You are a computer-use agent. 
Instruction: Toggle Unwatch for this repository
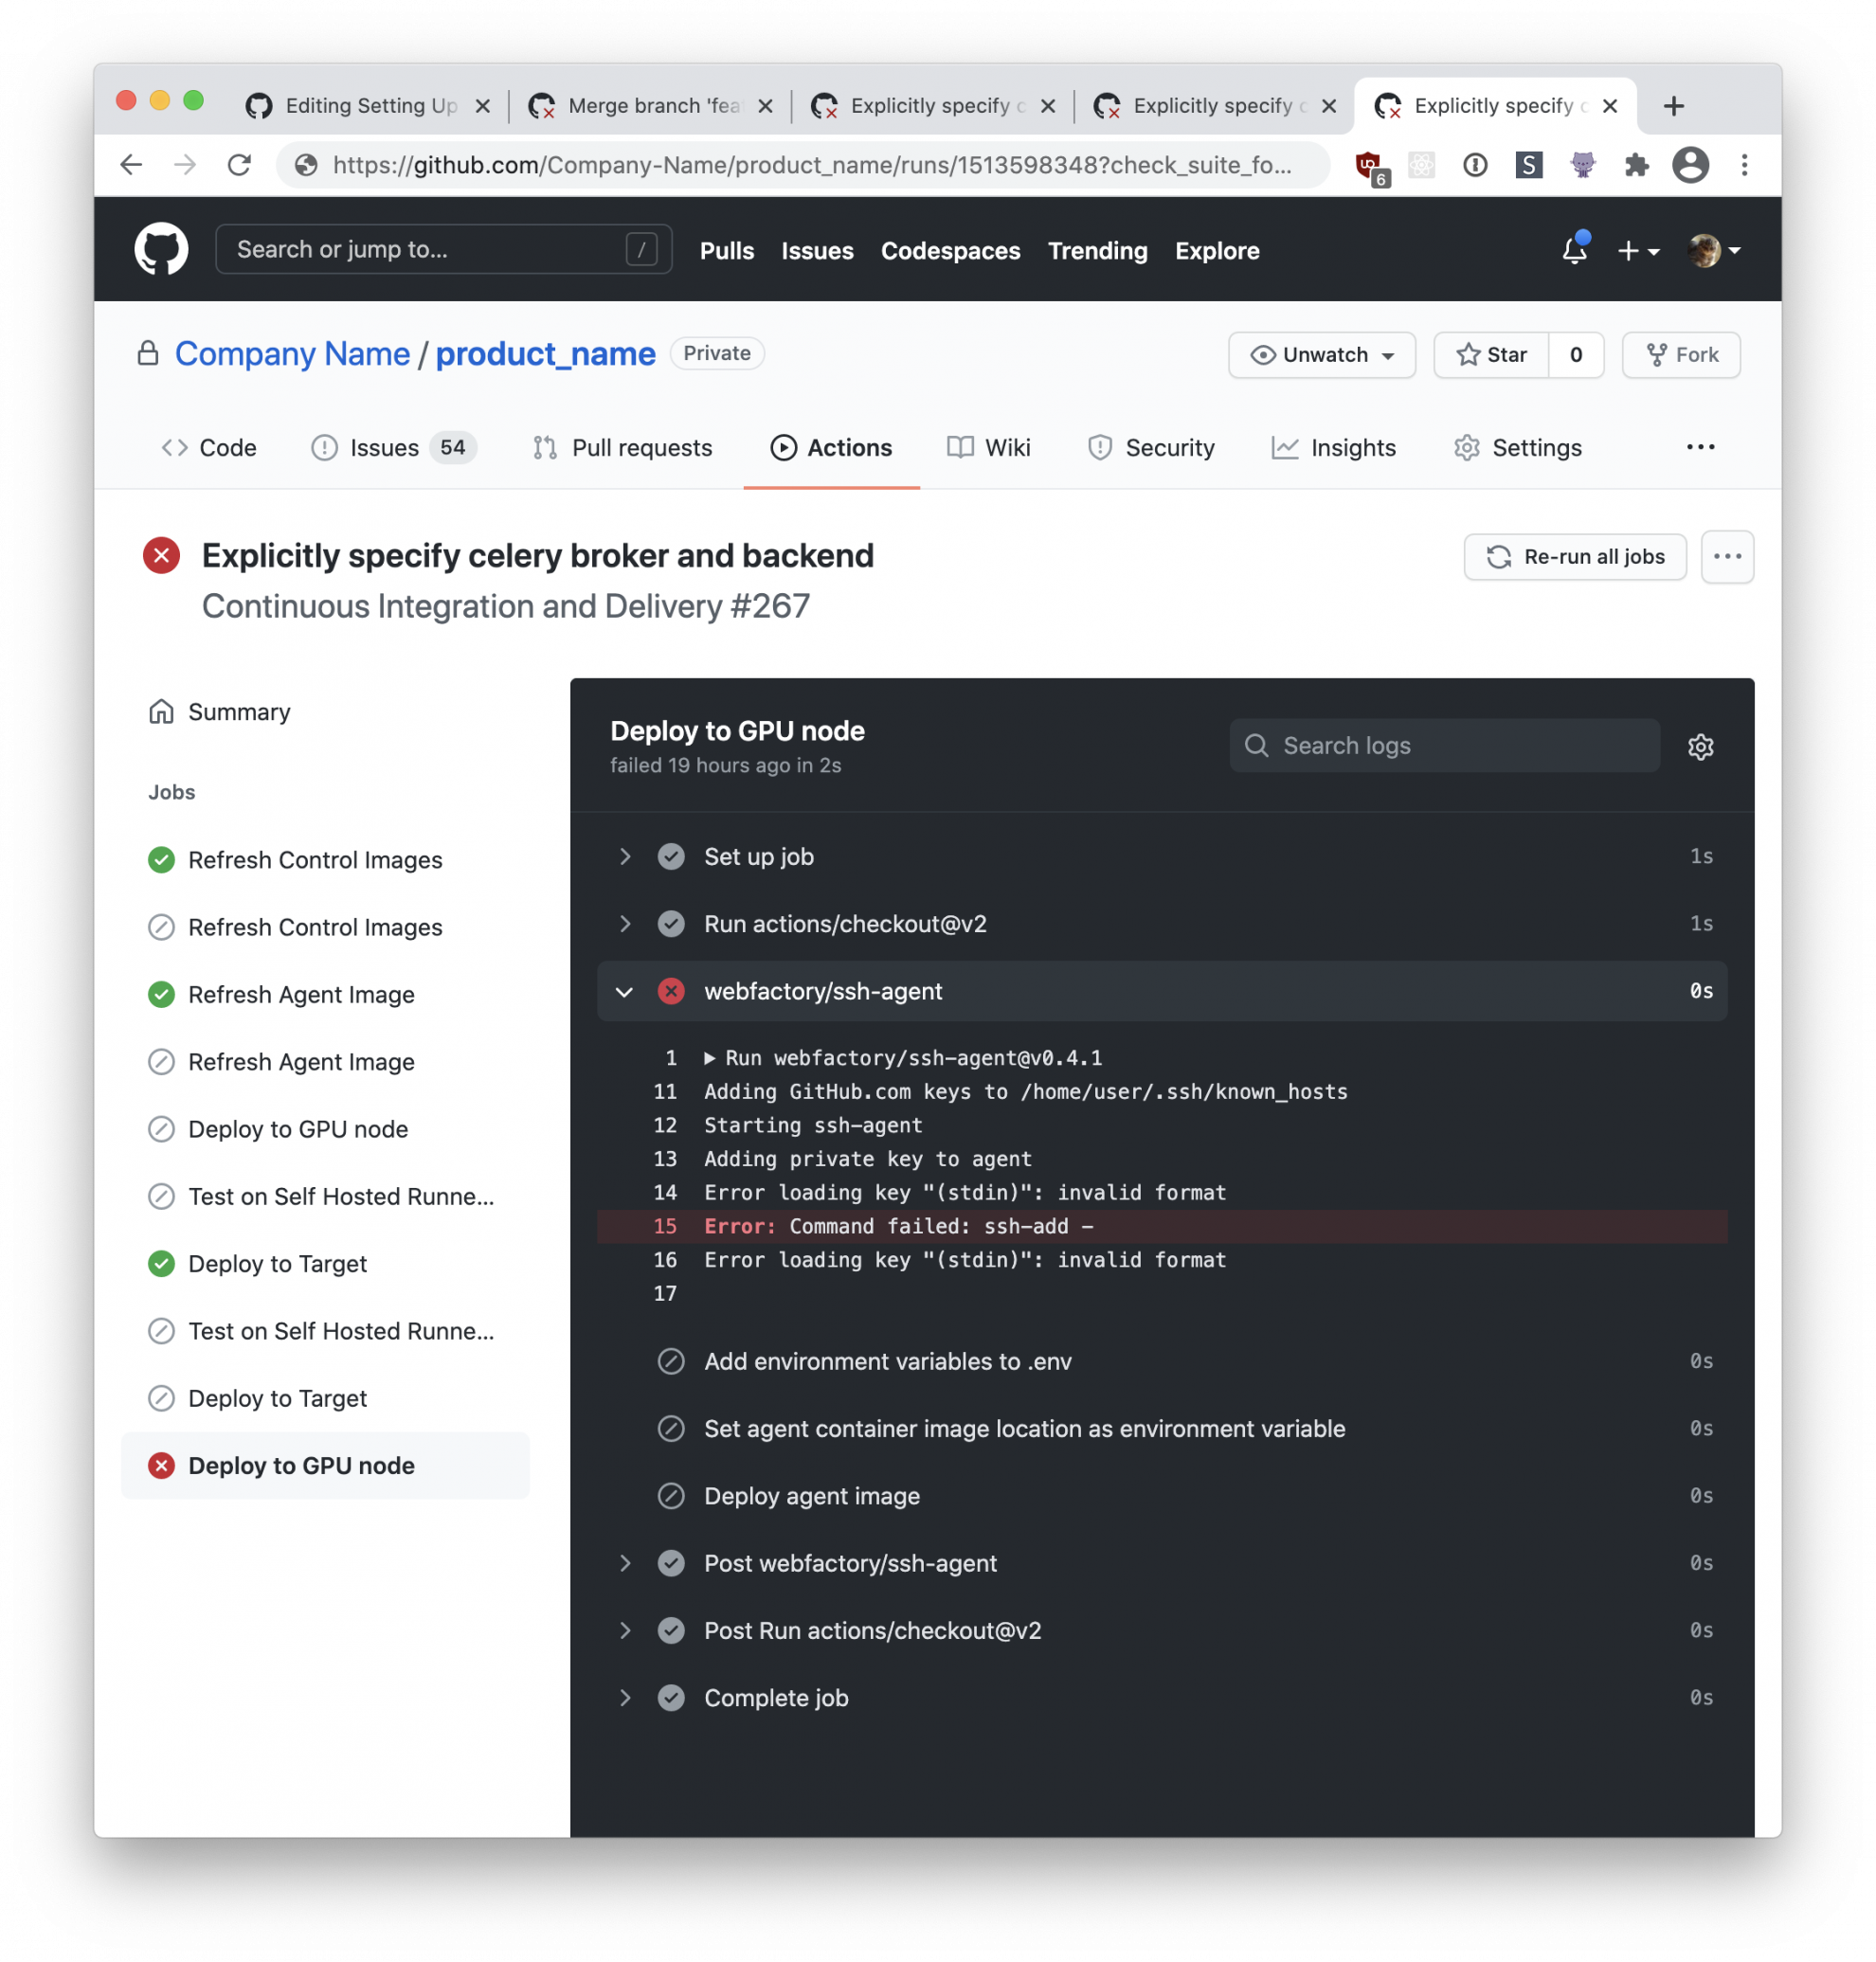tap(1321, 355)
